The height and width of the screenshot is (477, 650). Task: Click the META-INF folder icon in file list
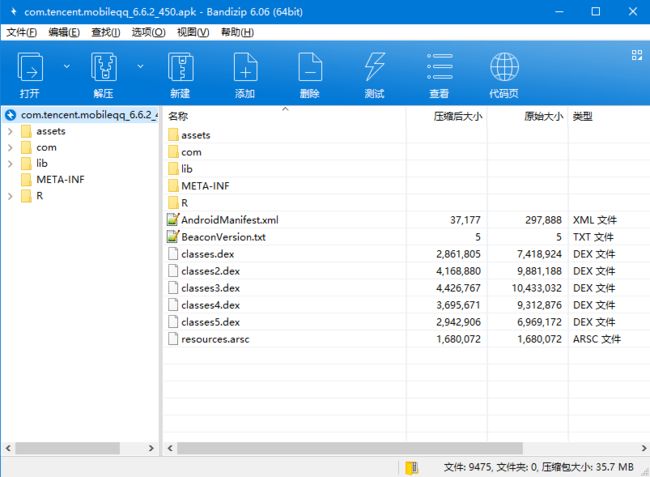click(173, 186)
